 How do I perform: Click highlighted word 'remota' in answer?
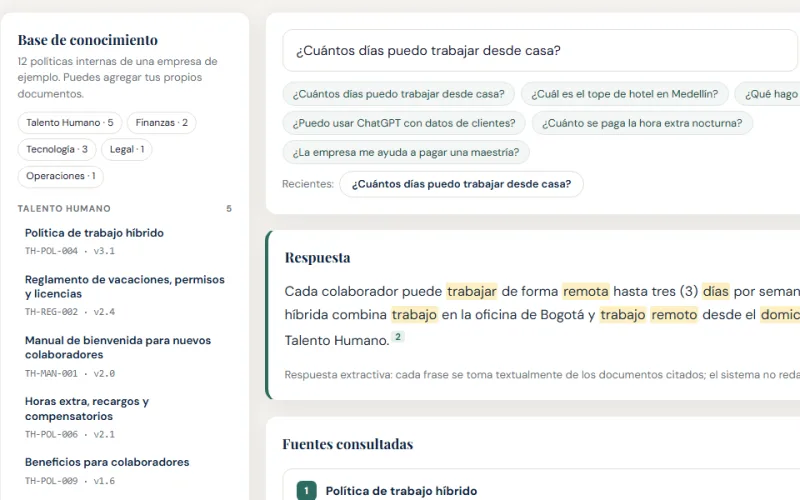[586, 291]
